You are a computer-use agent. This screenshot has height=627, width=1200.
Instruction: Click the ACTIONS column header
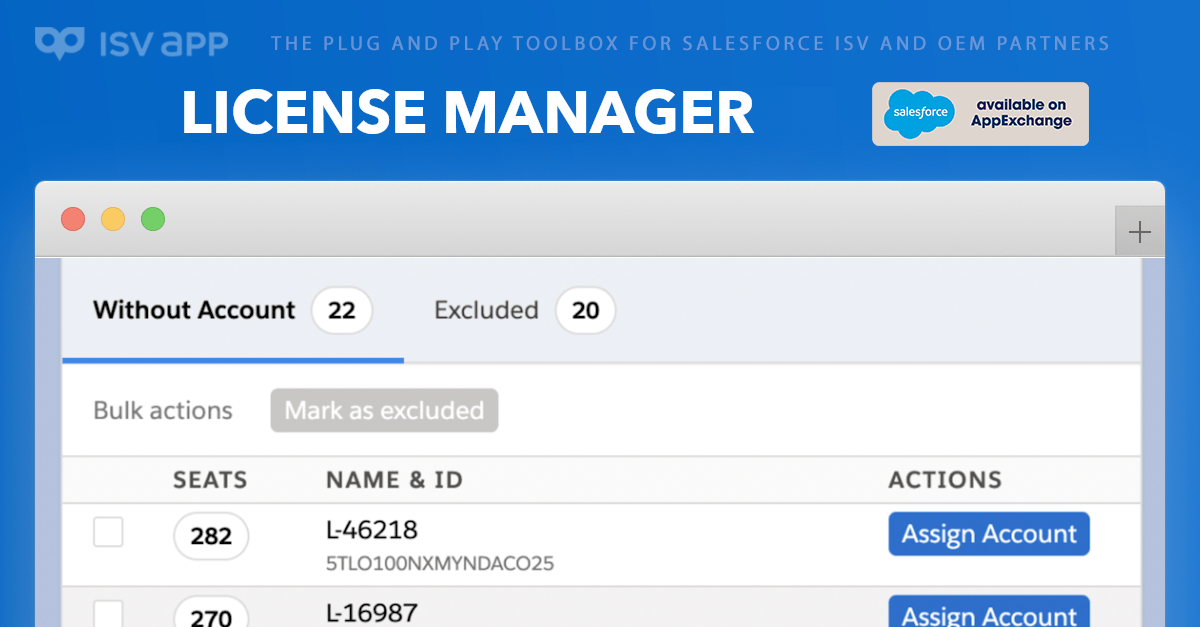(945, 480)
